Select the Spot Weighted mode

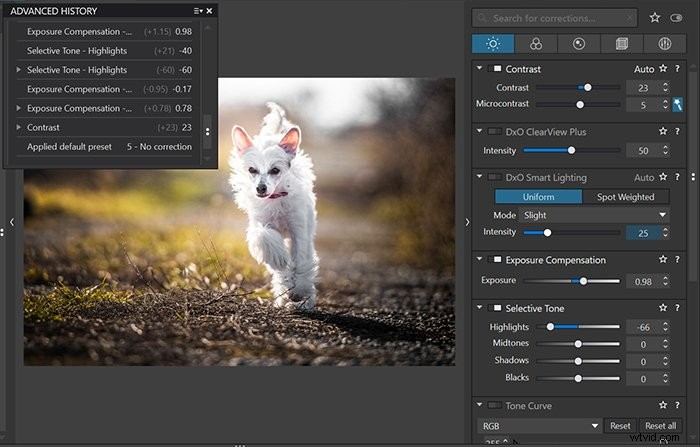coord(625,197)
